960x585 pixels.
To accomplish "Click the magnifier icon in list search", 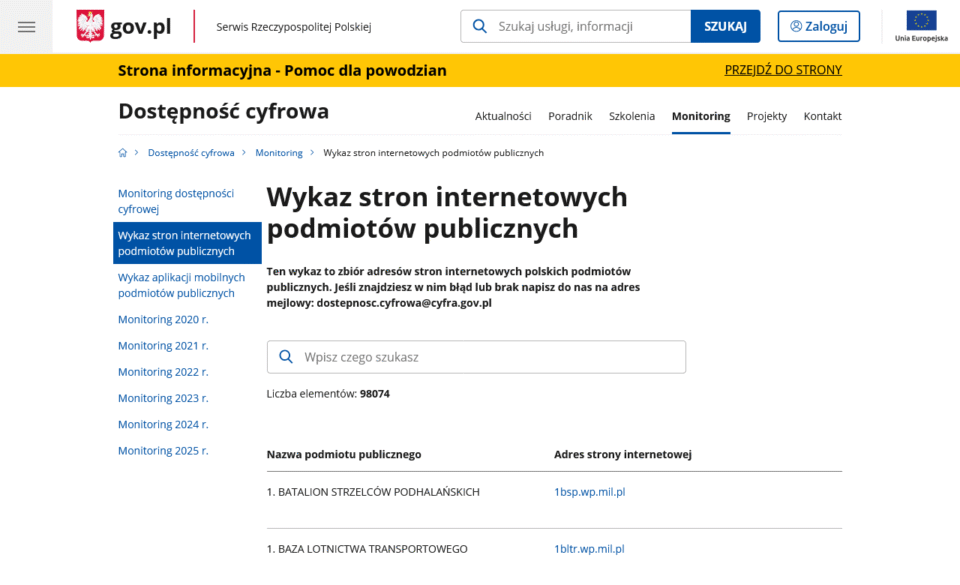I will pos(286,357).
